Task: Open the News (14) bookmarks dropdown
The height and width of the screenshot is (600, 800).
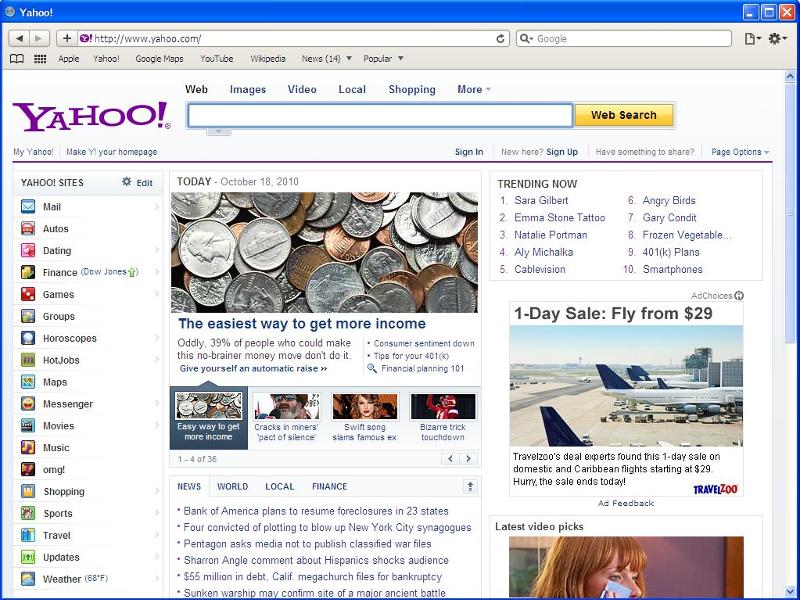Action: [x=327, y=59]
